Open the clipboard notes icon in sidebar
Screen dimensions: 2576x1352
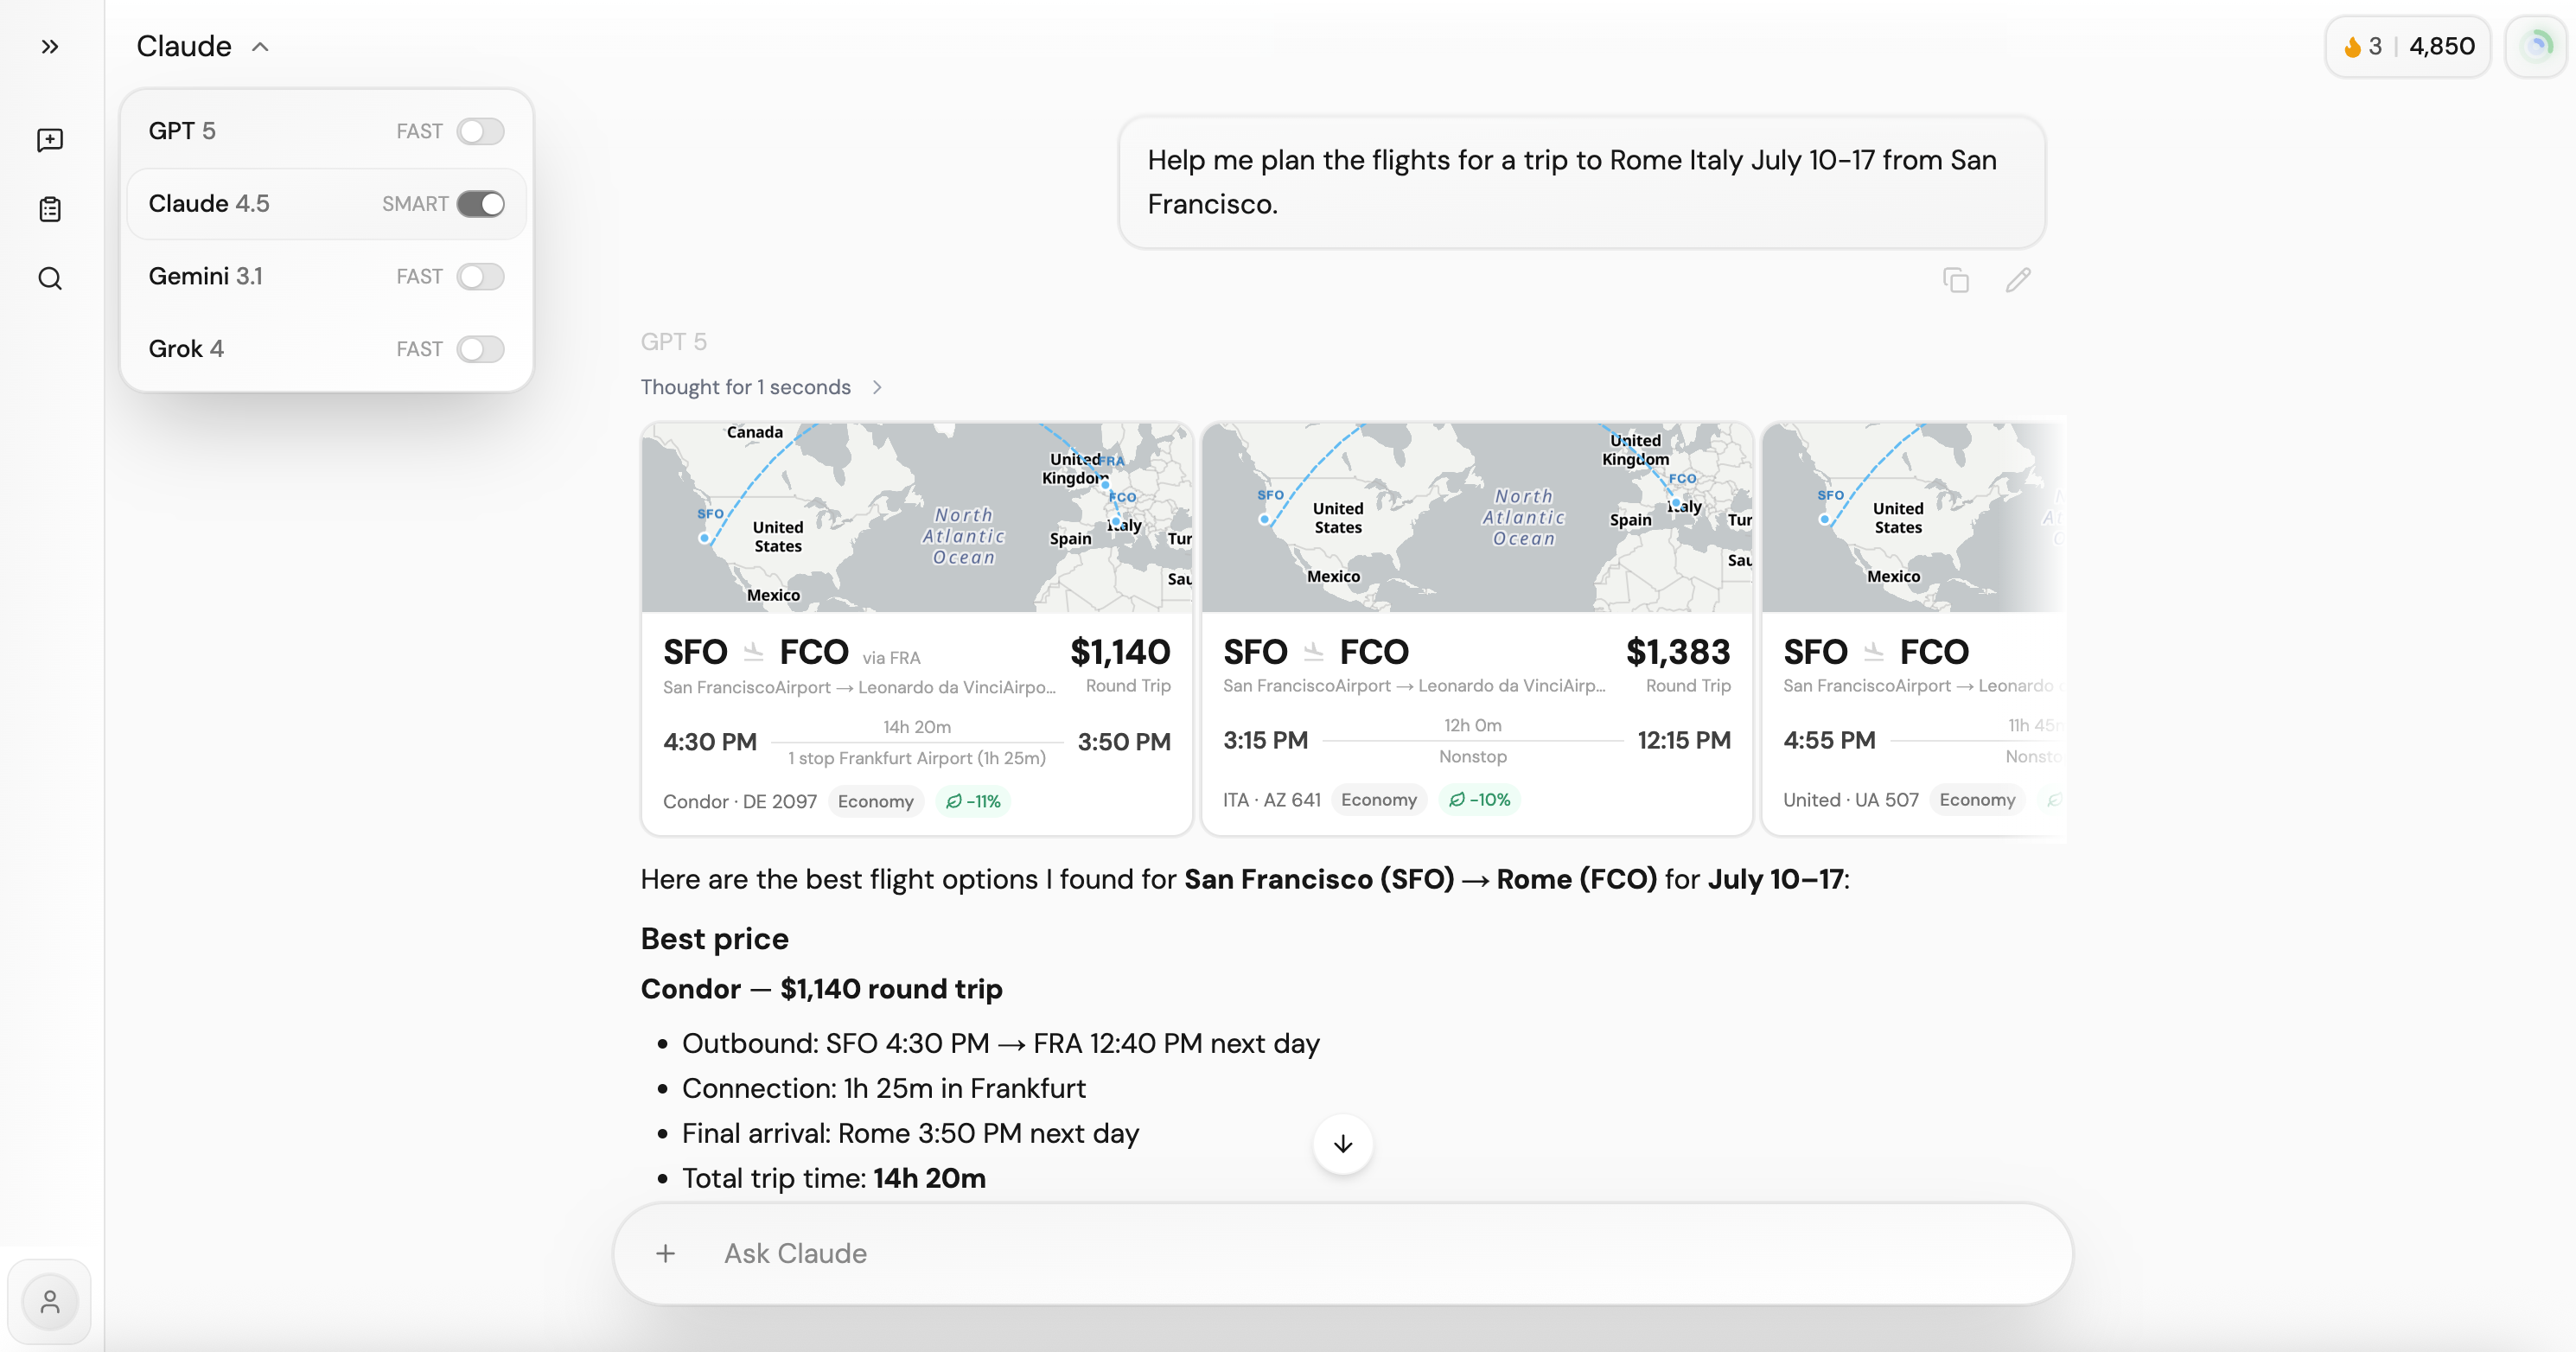click(50, 209)
